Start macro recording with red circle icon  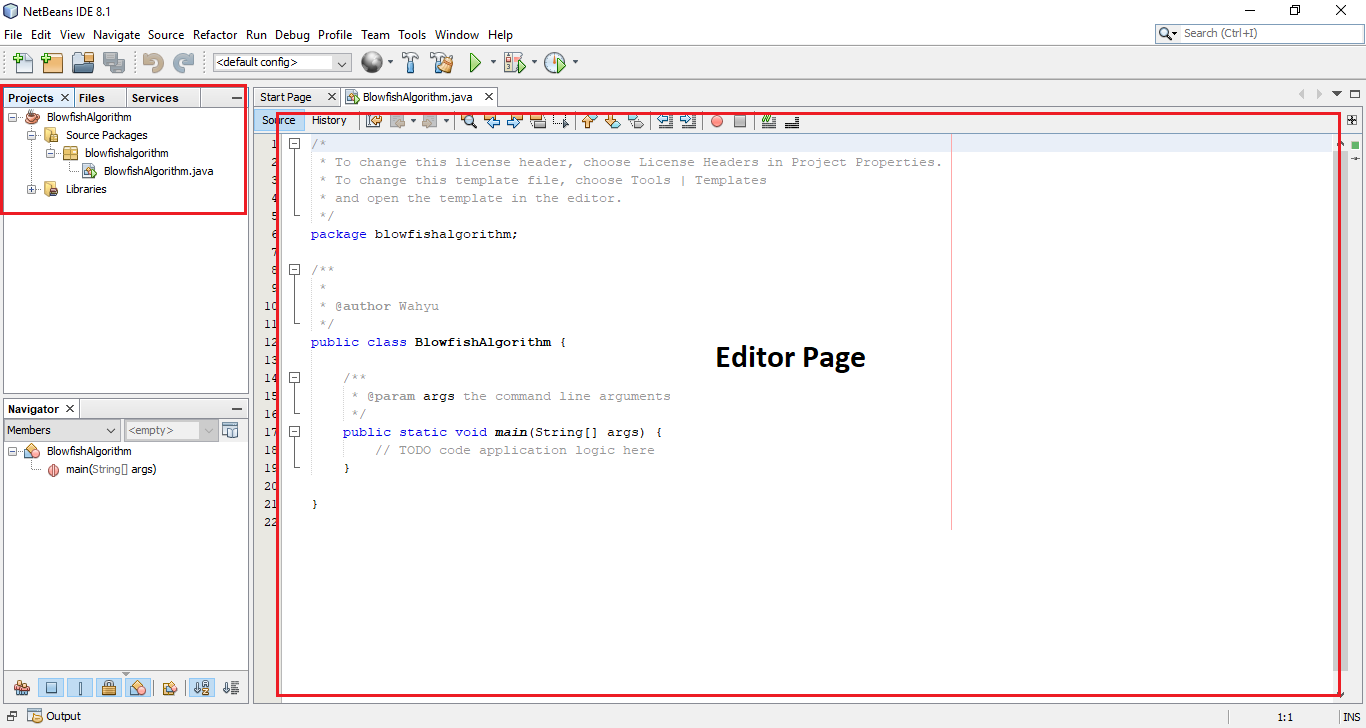[717, 121]
